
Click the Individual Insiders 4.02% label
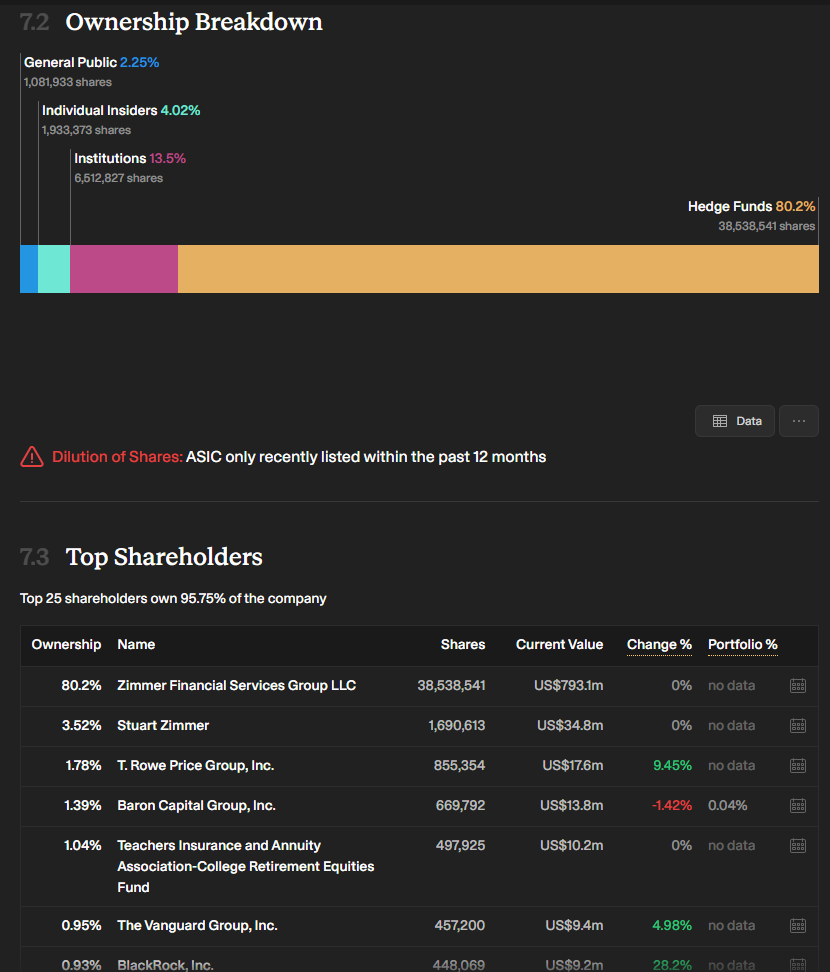tap(121, 110)
